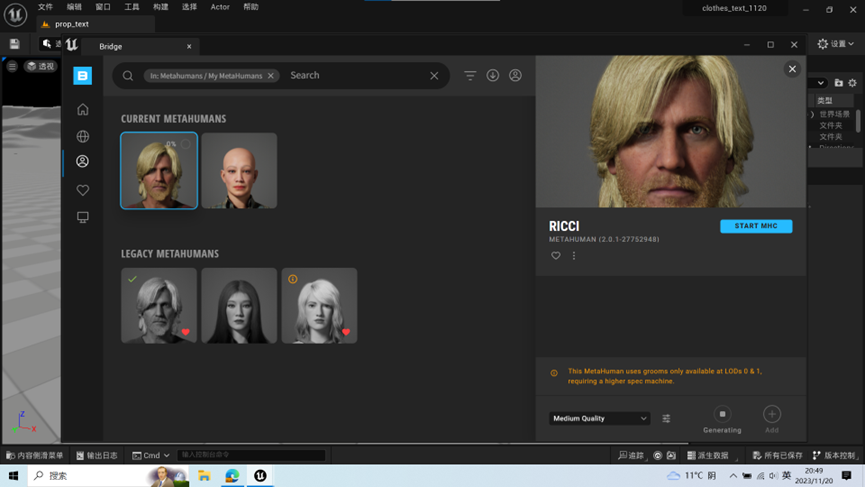The width and height of the screenshot is (865, 487).
Task: Select the legacy gray-haired man thumbnail
Action: (x=159, y=306)
